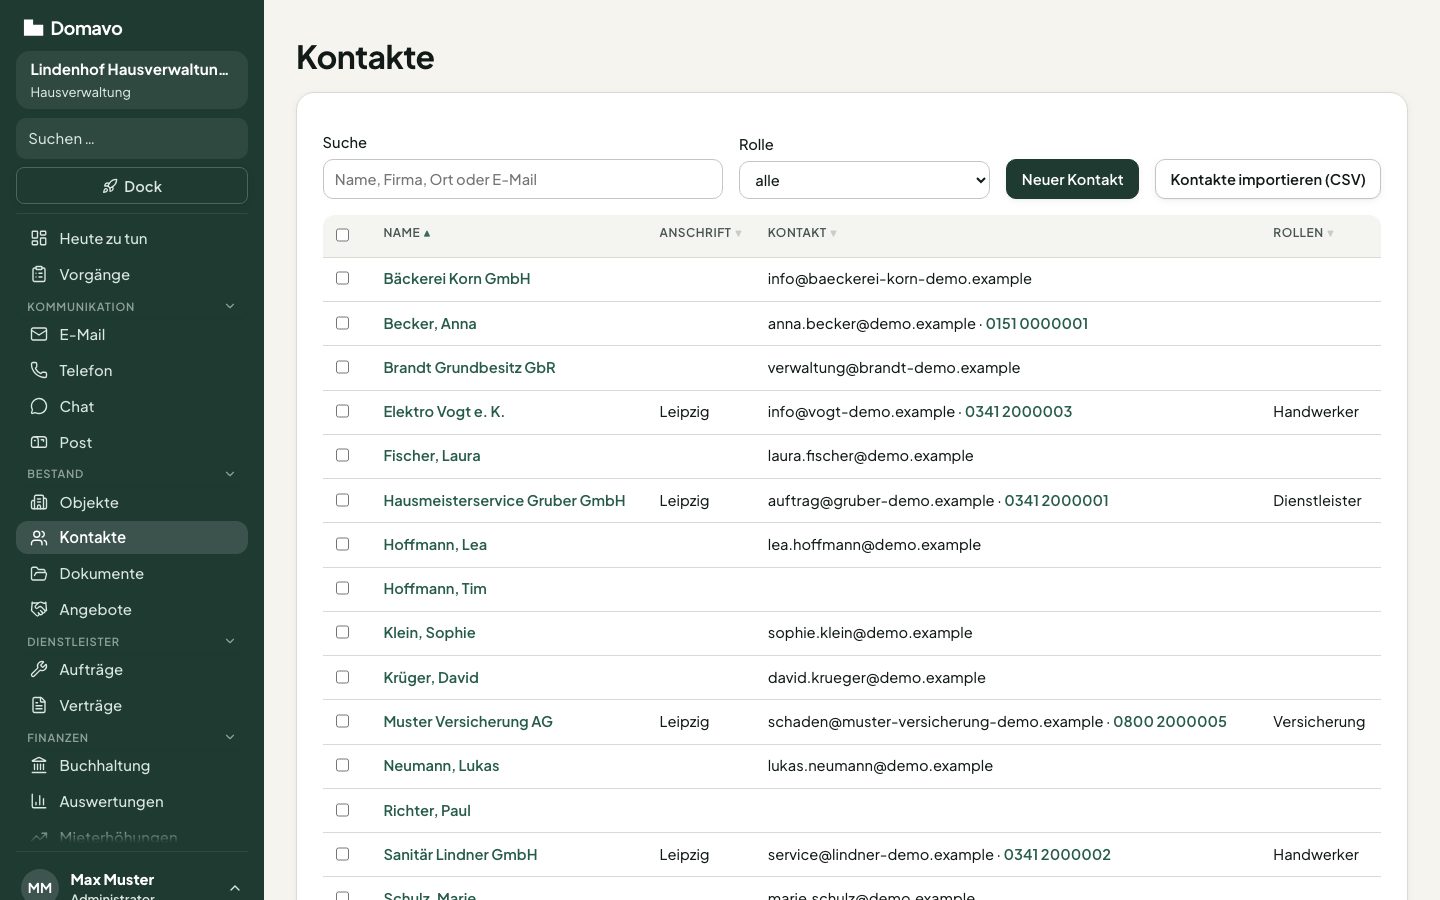Click the Telefon handset icon

(x=39, y=370)
